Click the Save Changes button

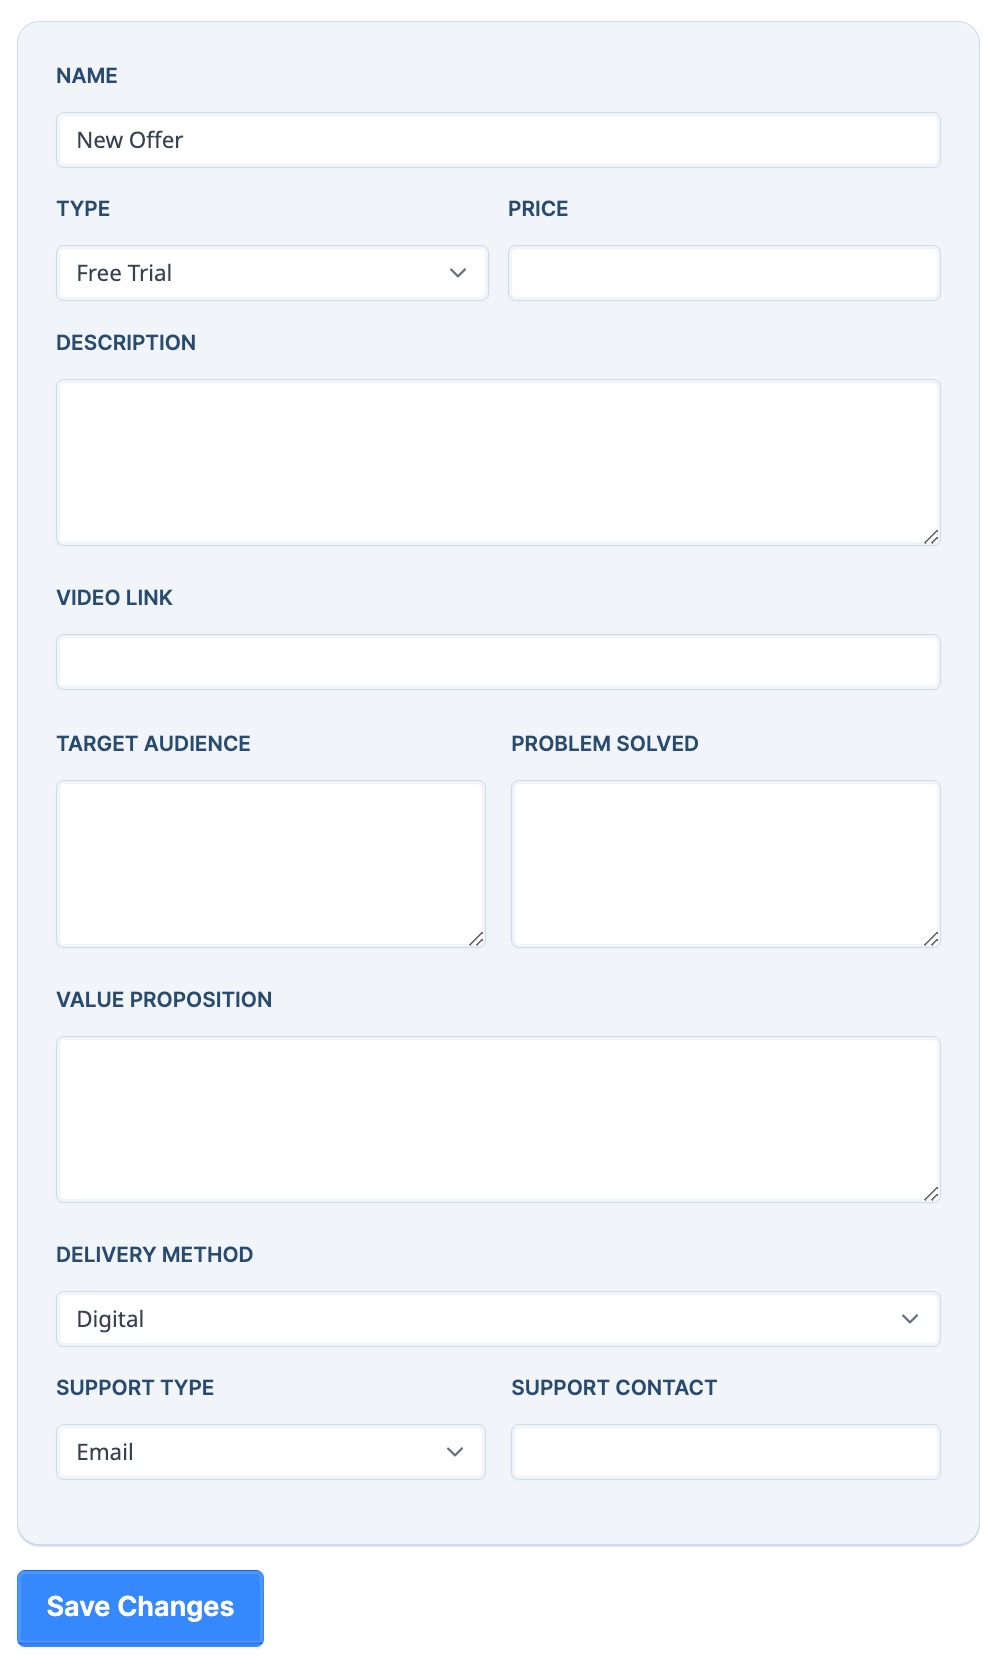[140, 1607]
